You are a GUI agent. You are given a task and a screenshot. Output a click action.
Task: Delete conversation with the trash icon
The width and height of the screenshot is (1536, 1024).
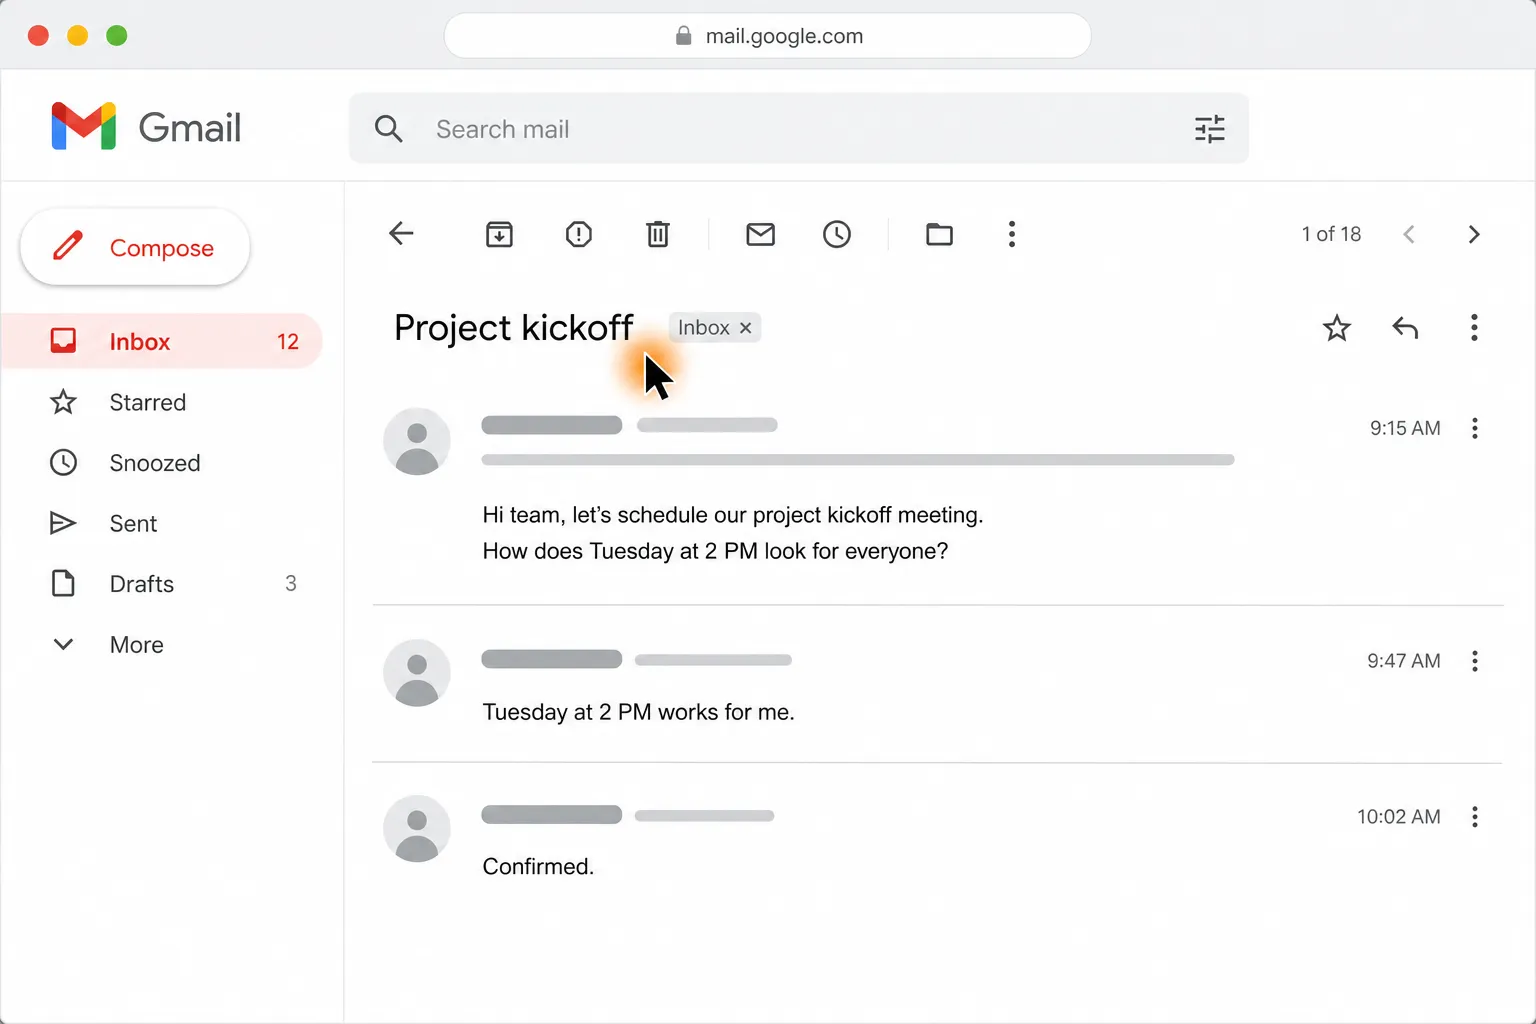pos(657,234)
